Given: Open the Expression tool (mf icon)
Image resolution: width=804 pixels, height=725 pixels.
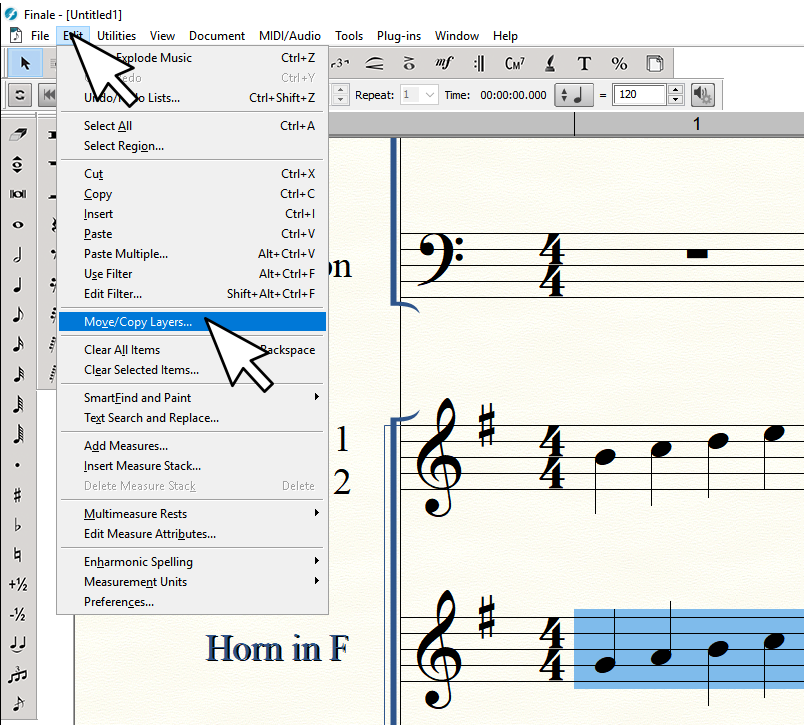Looking at the screenshot, I should pyautogui.click(x=444, y=63).
